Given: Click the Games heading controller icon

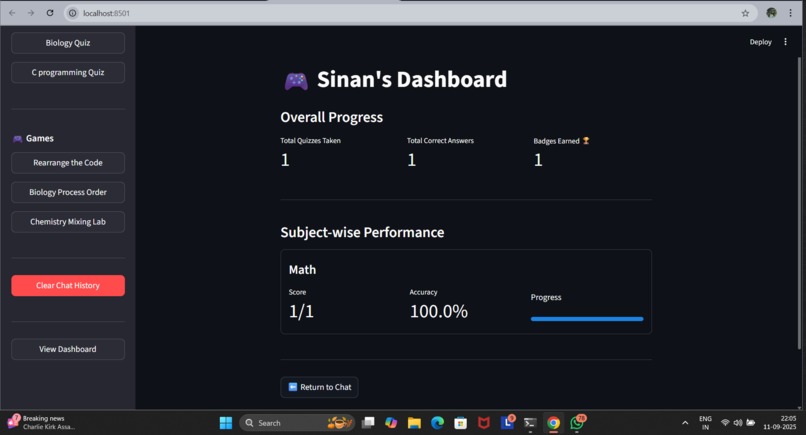Looking at the screenshot, I should [x=17, y=139].
